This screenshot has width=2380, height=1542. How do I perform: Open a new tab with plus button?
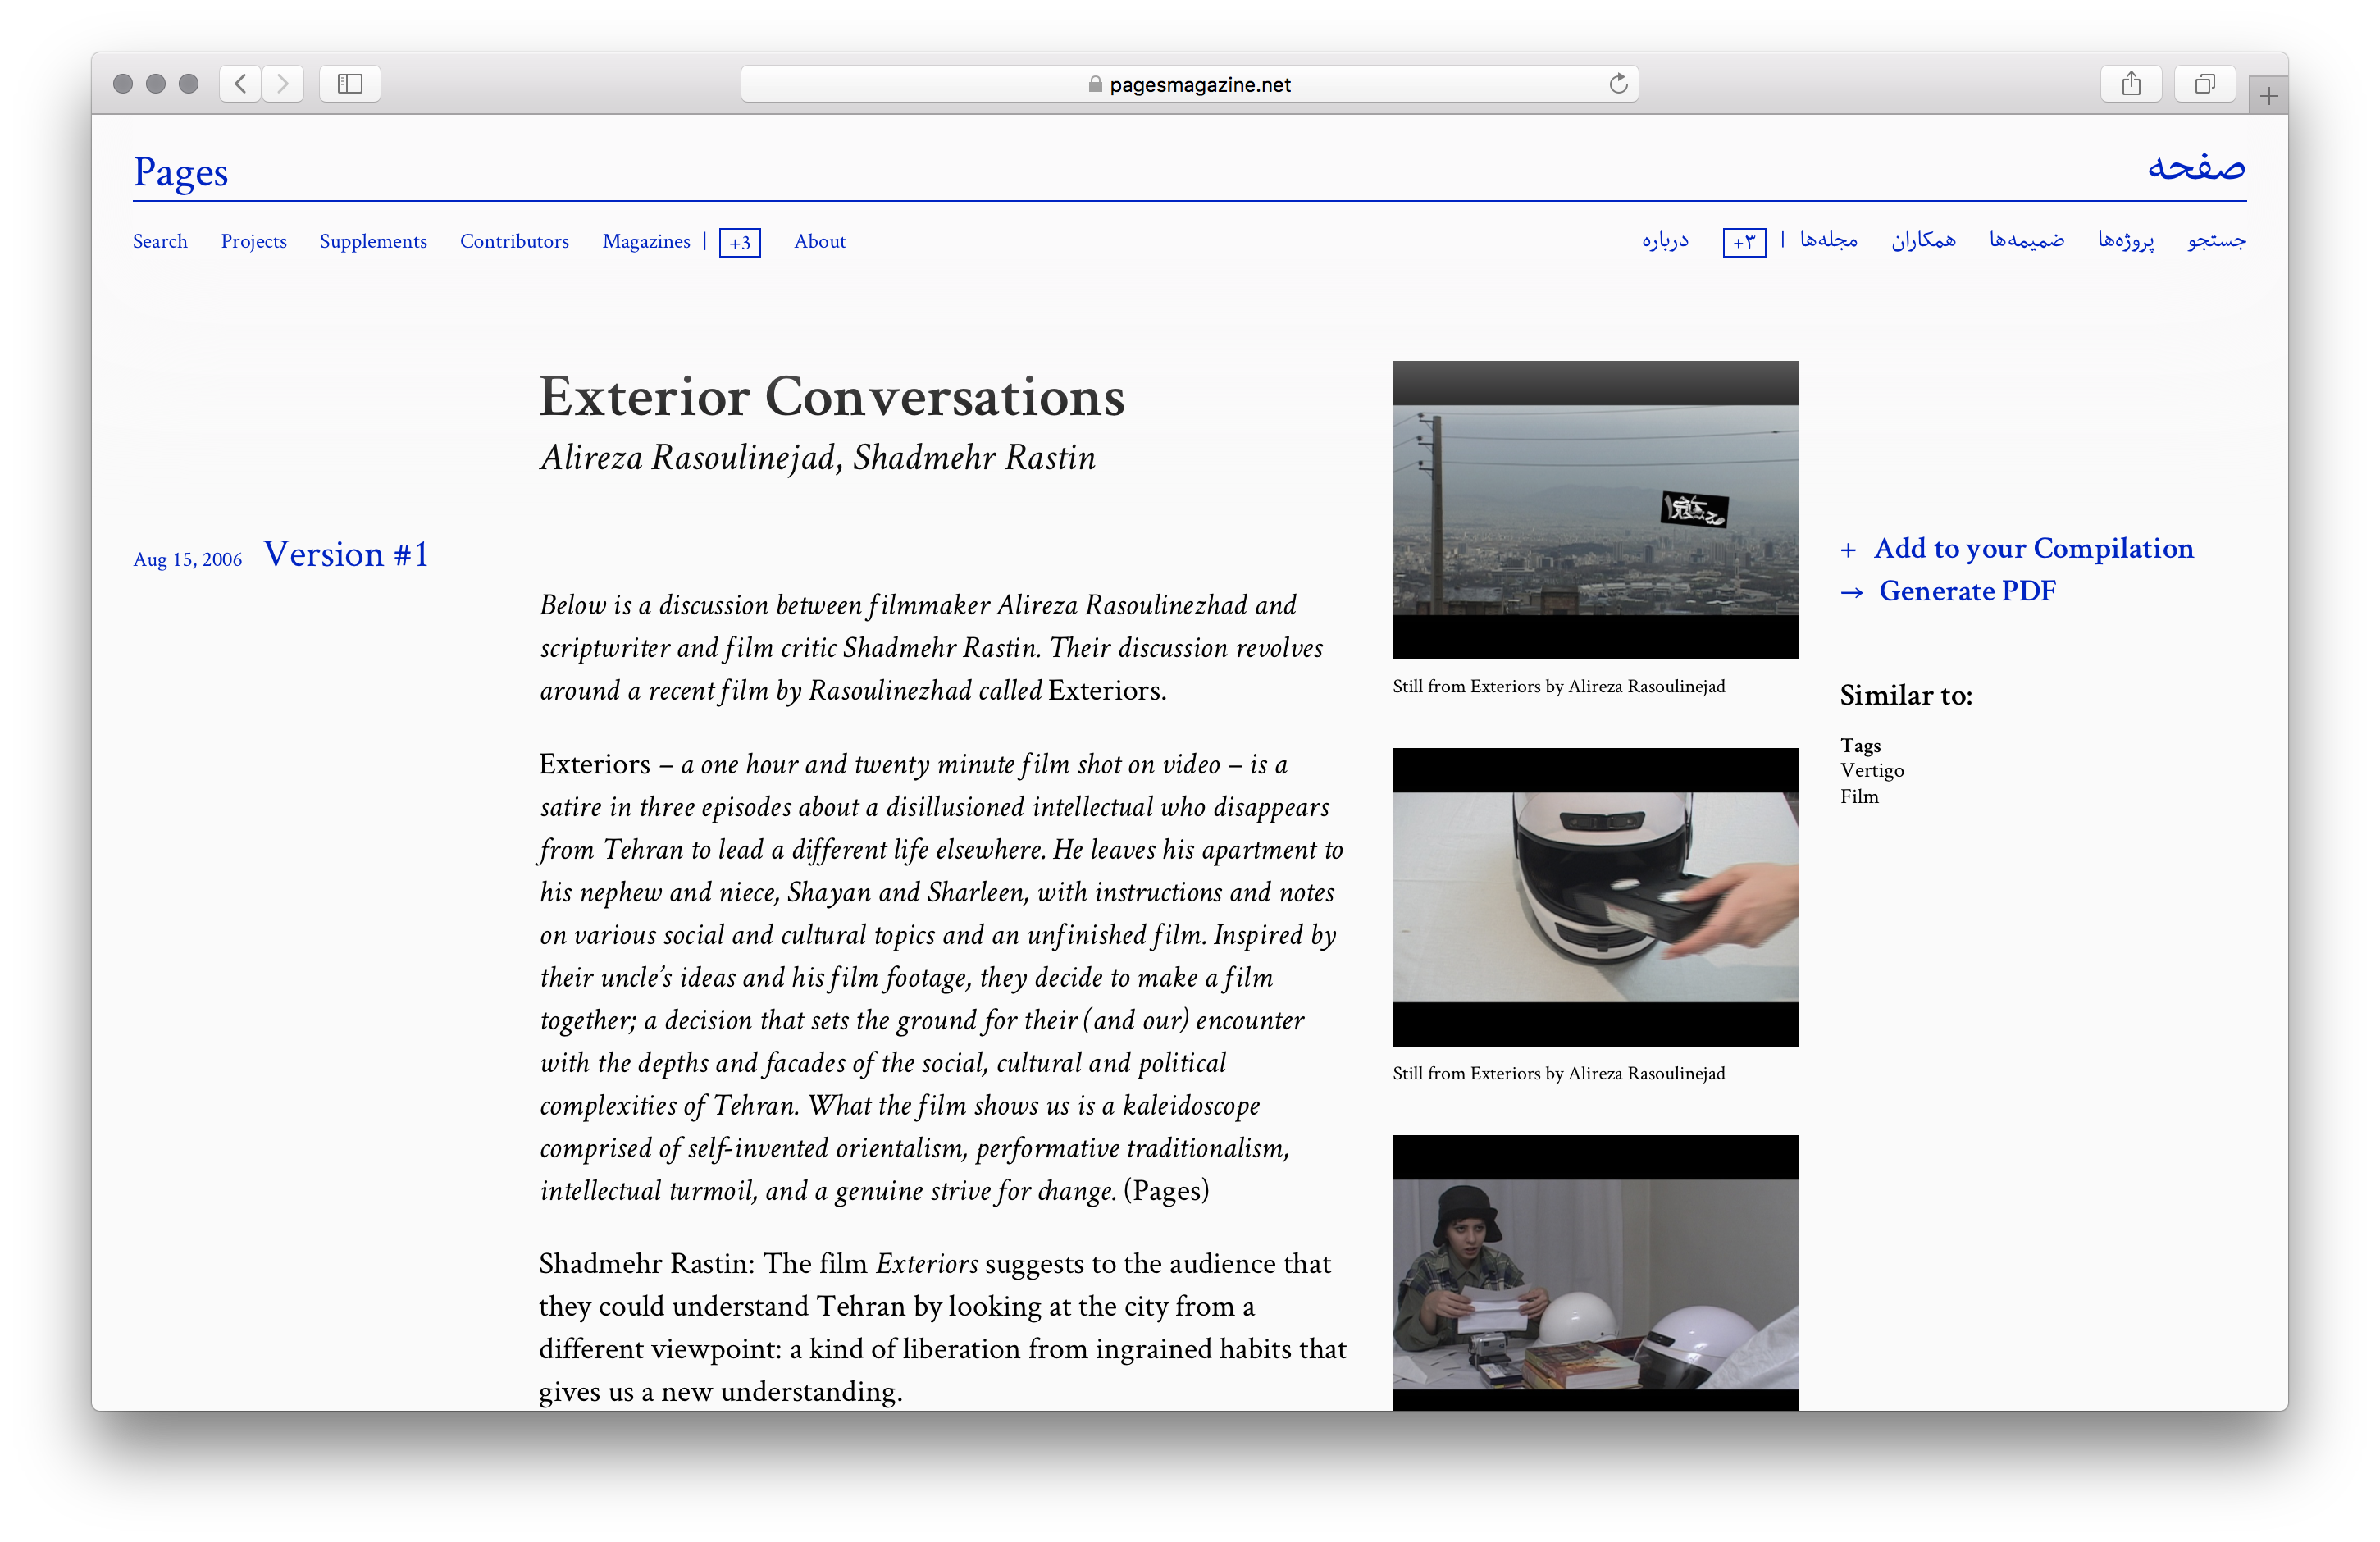click(x=2268, y=97)
